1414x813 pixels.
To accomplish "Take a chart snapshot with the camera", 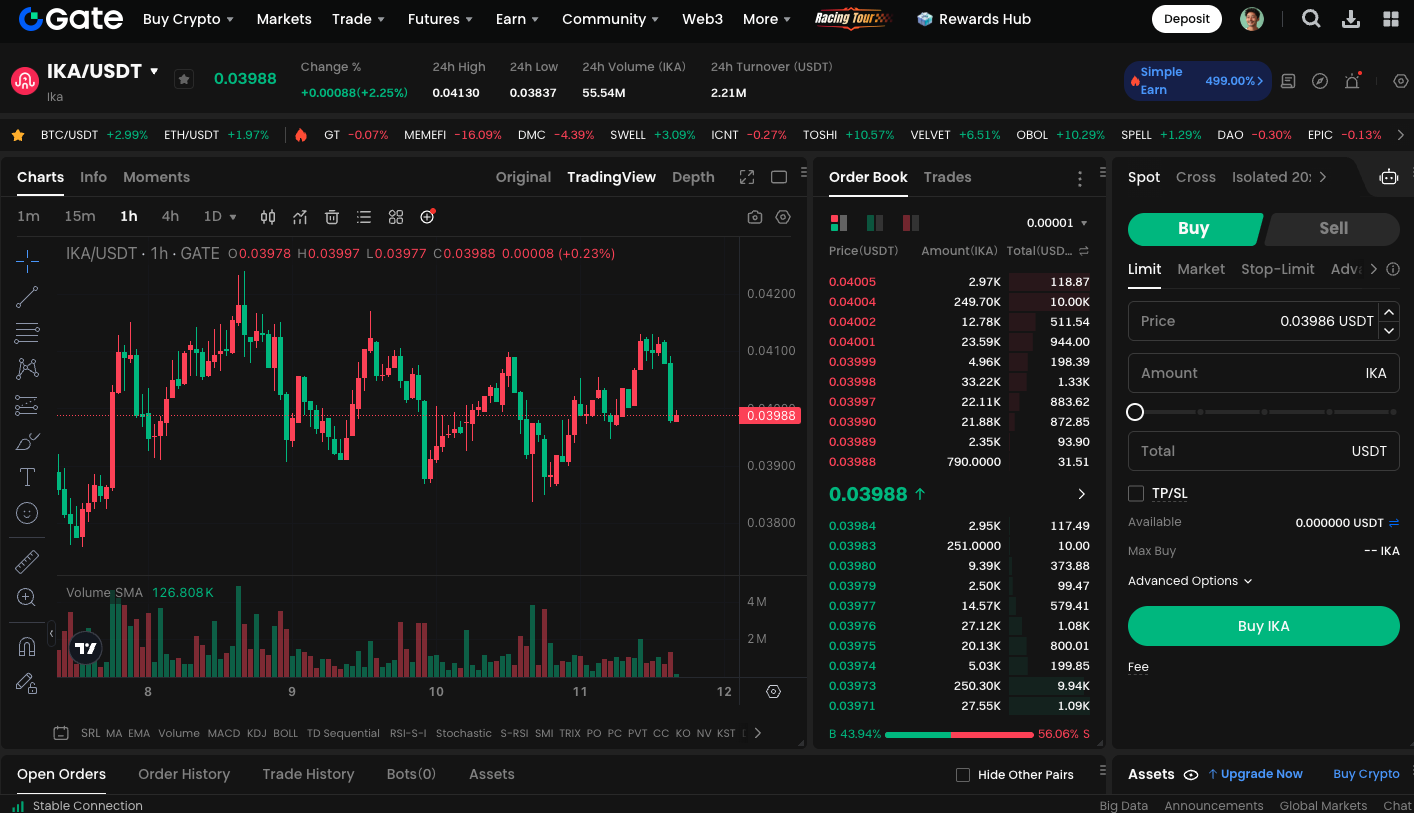I will point(755,217).
